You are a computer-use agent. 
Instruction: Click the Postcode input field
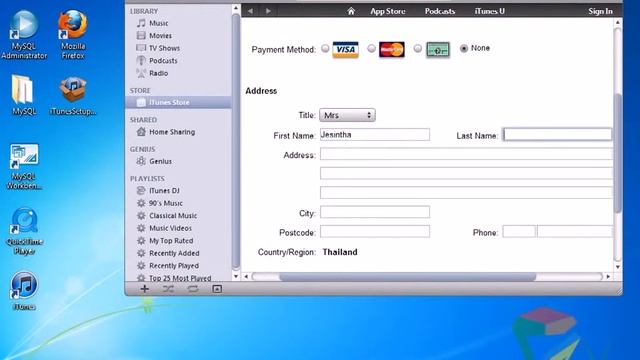pyautogui.click(x=375, y=231)
